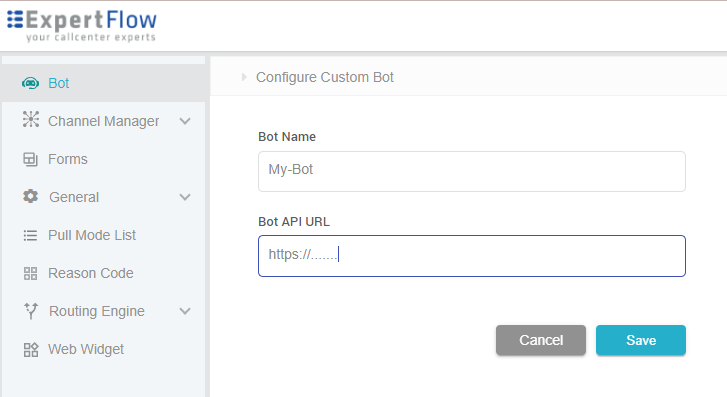Expand the Channel Manager chevron
Screen dimensions: 727x397
[x=185, y=122]
